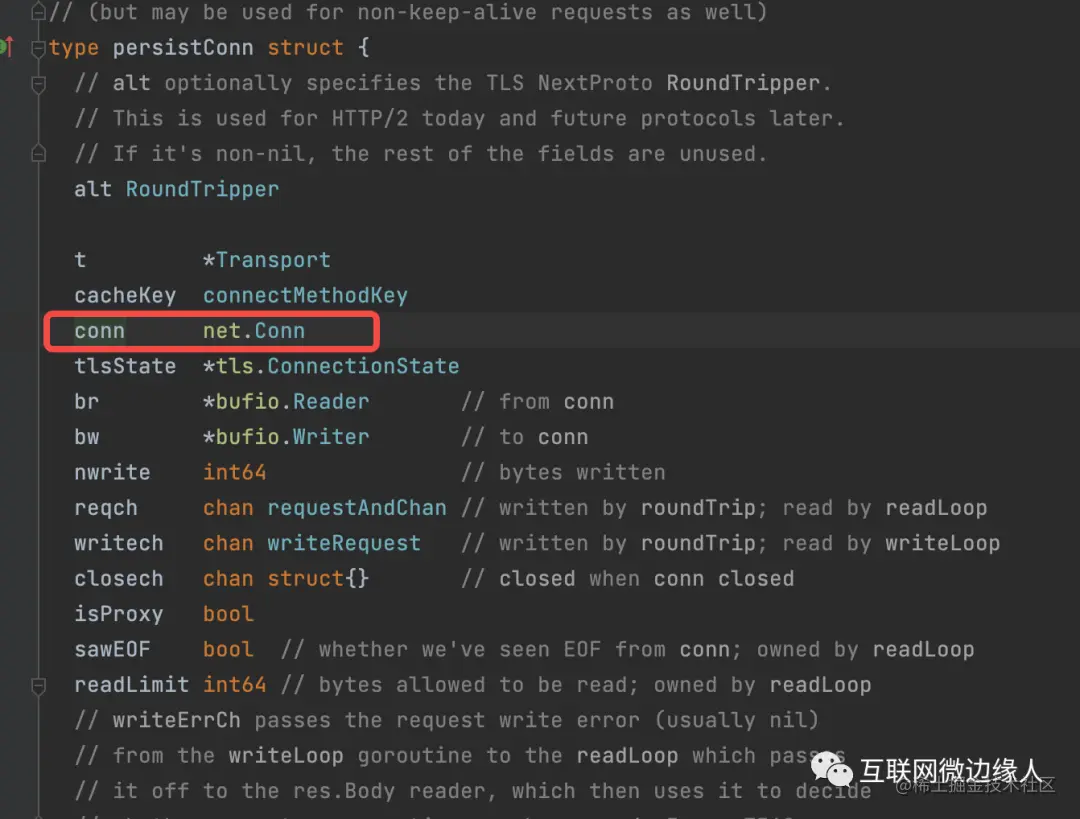Viewport: 1080px width, 819px height.
Task: Click '*tls.ConnectionState' type reference
Action: pos(331,366)
